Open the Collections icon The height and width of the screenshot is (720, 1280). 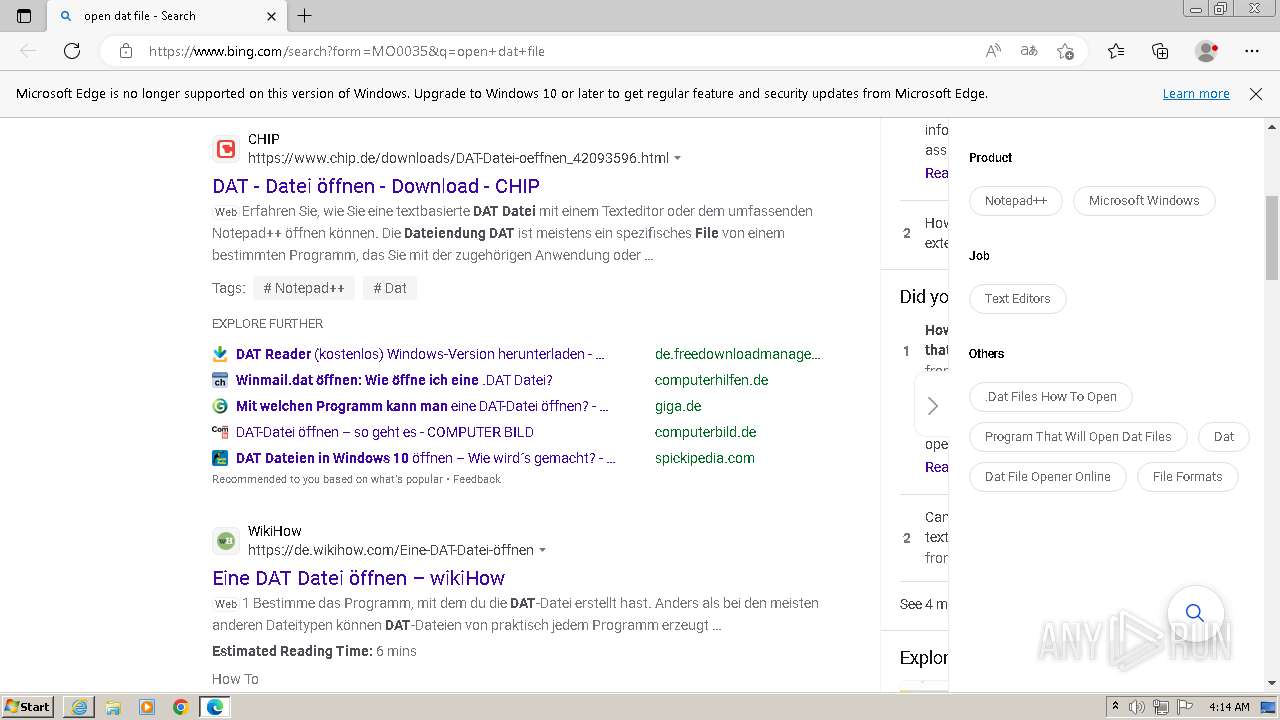tap(1160, 51)
